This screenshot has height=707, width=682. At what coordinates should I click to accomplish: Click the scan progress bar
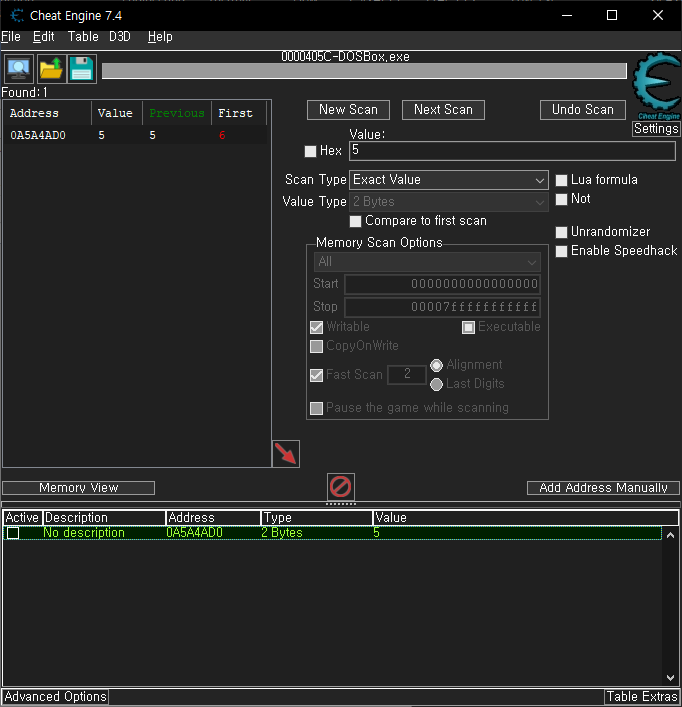click(x=364, y=71)
